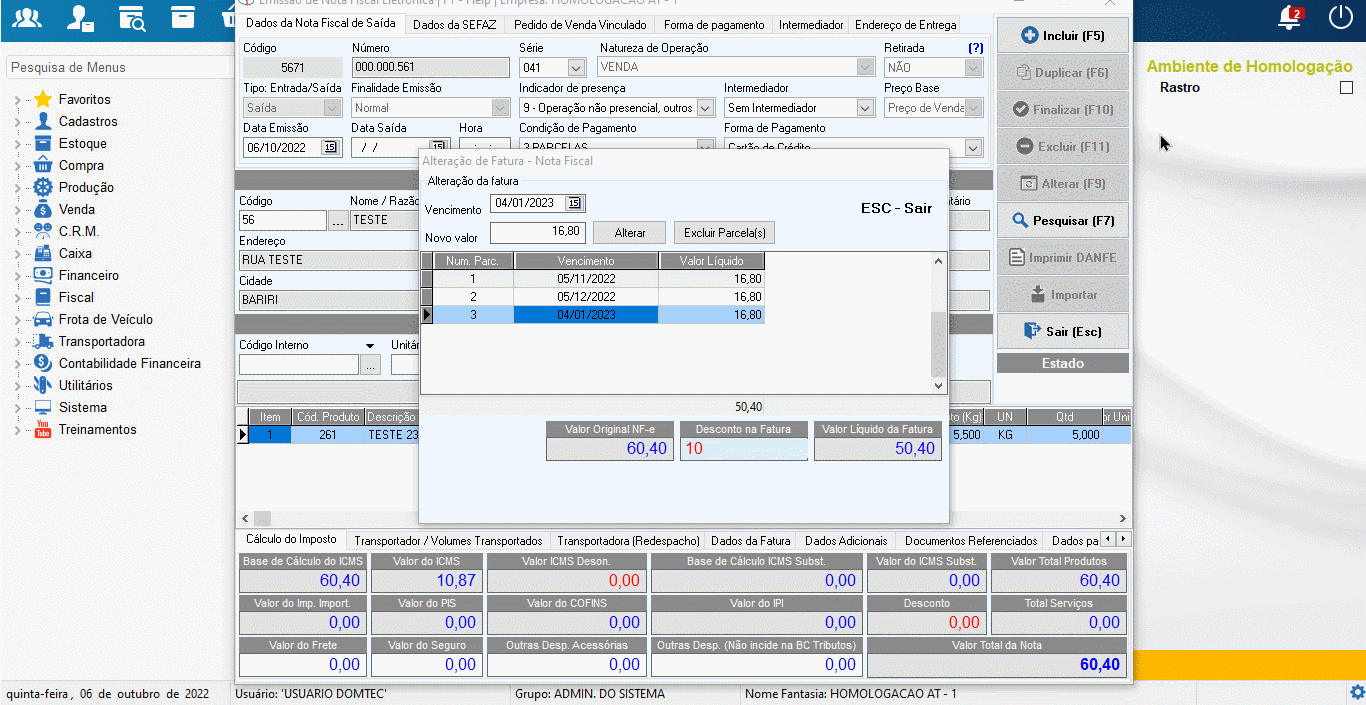Open the Código Interno dropdown arrow
Image resolution: width=1366 pixels, height=705 pixels.
[x=370, y=346]
